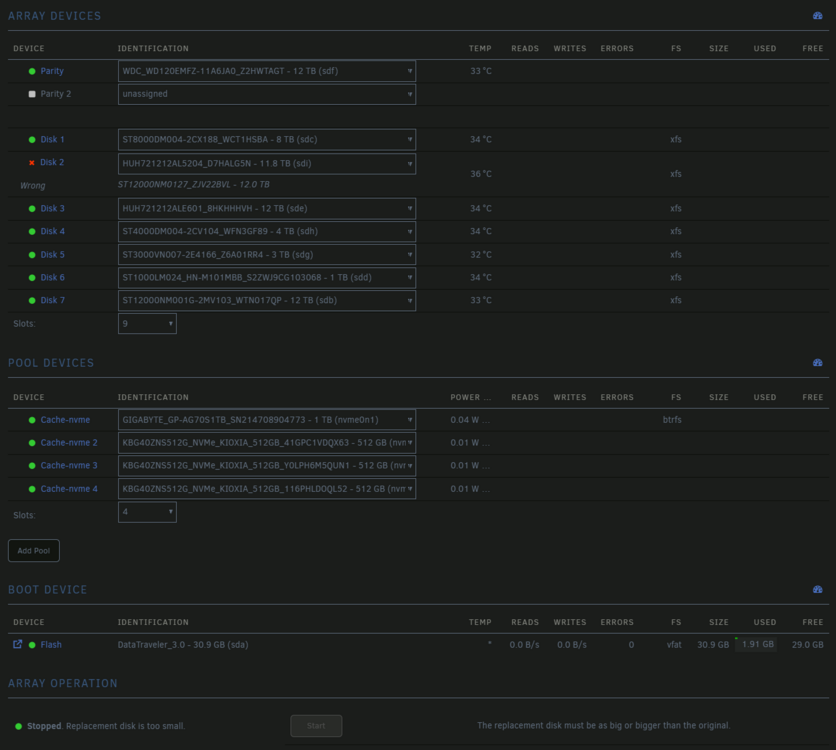
Task: Open the Disk 1 device link
Action: tap(52, 140)
